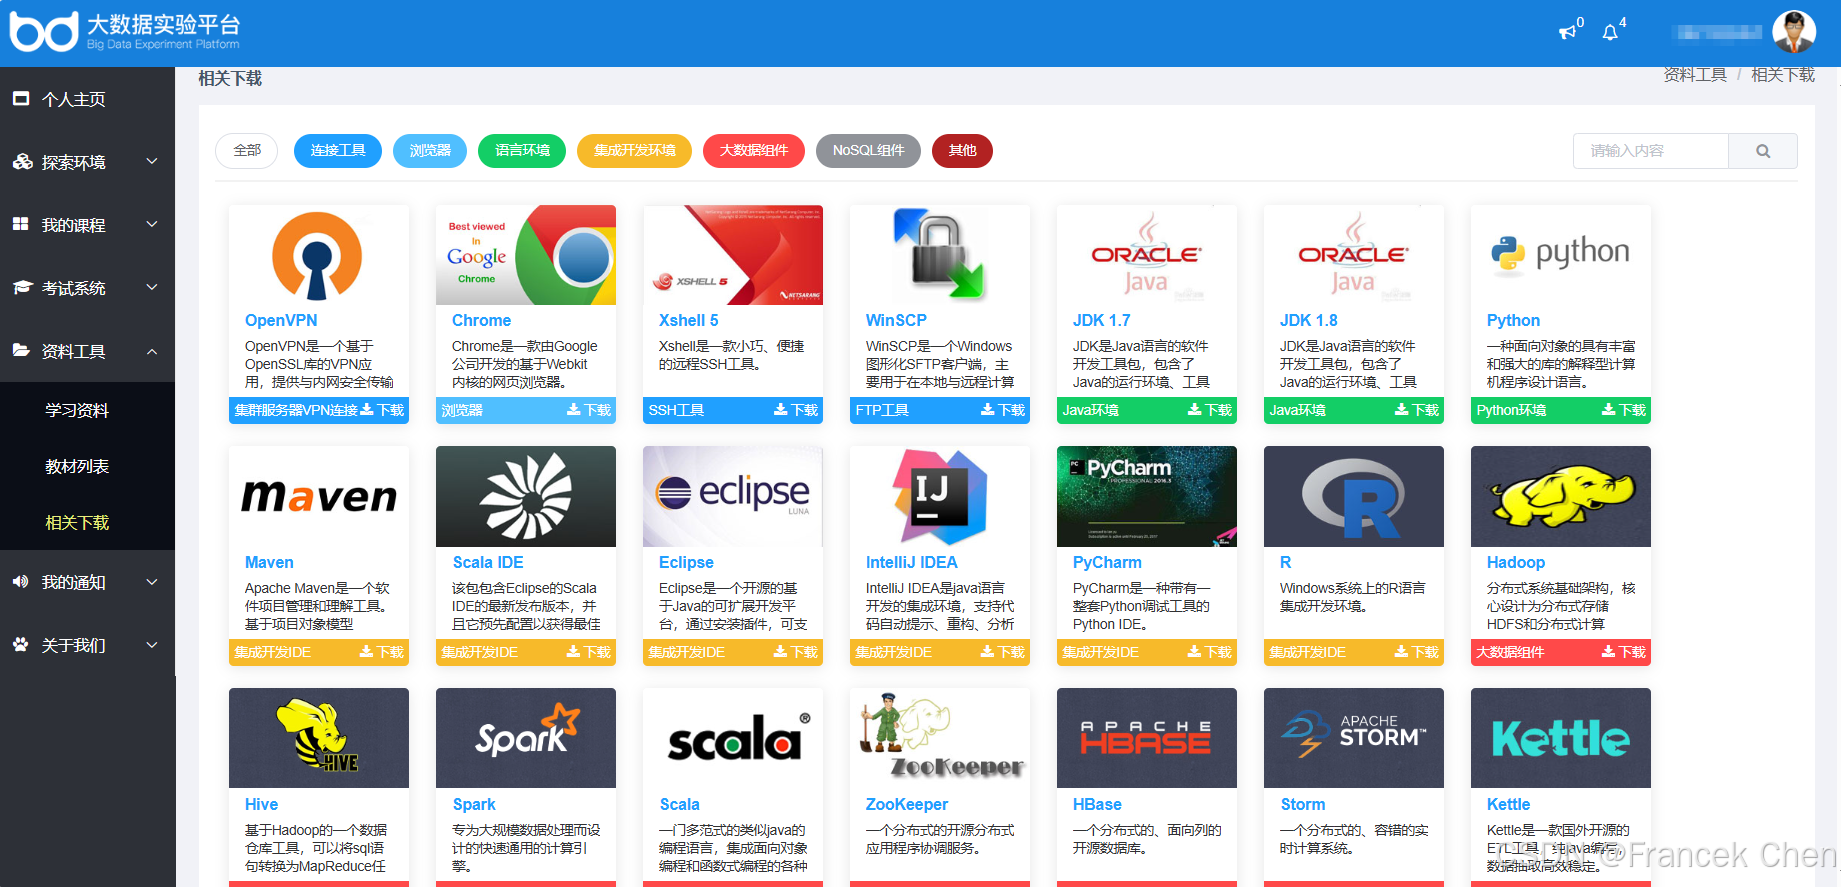Click the eclipse logo thumbnail
The height and width of the screenshot is (887, 1841).
(x=733, y=496)
